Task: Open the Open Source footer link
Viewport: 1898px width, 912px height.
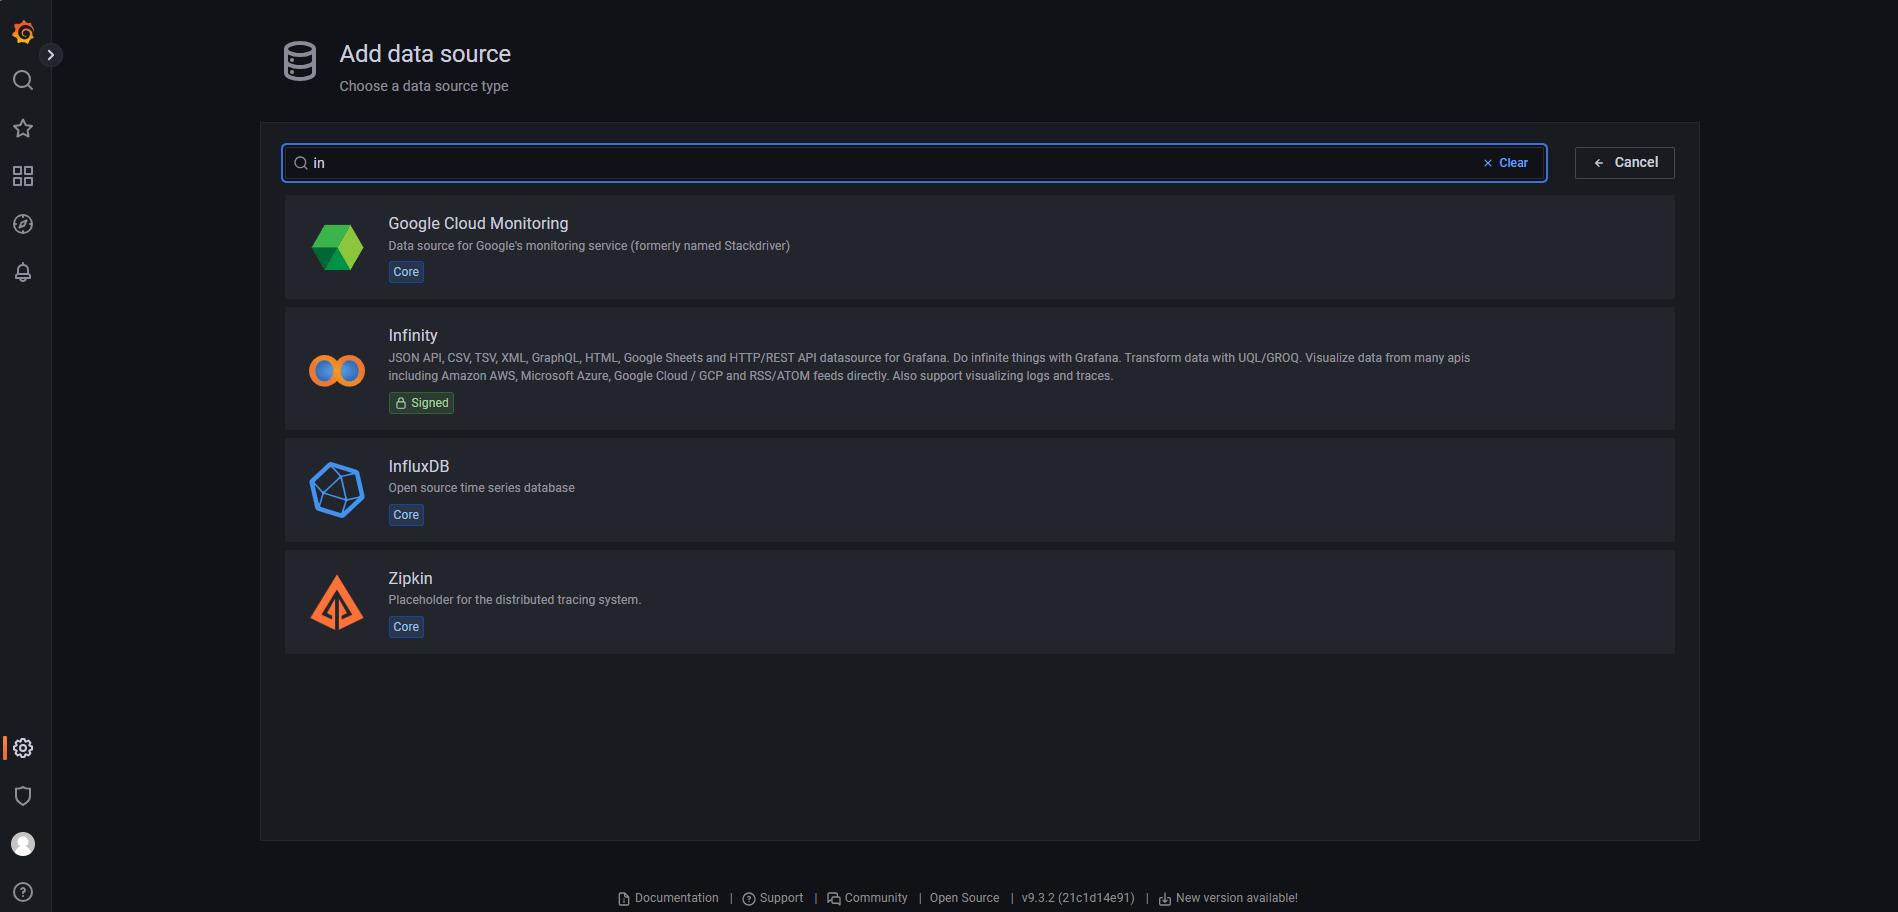Action: click(964, 898)
